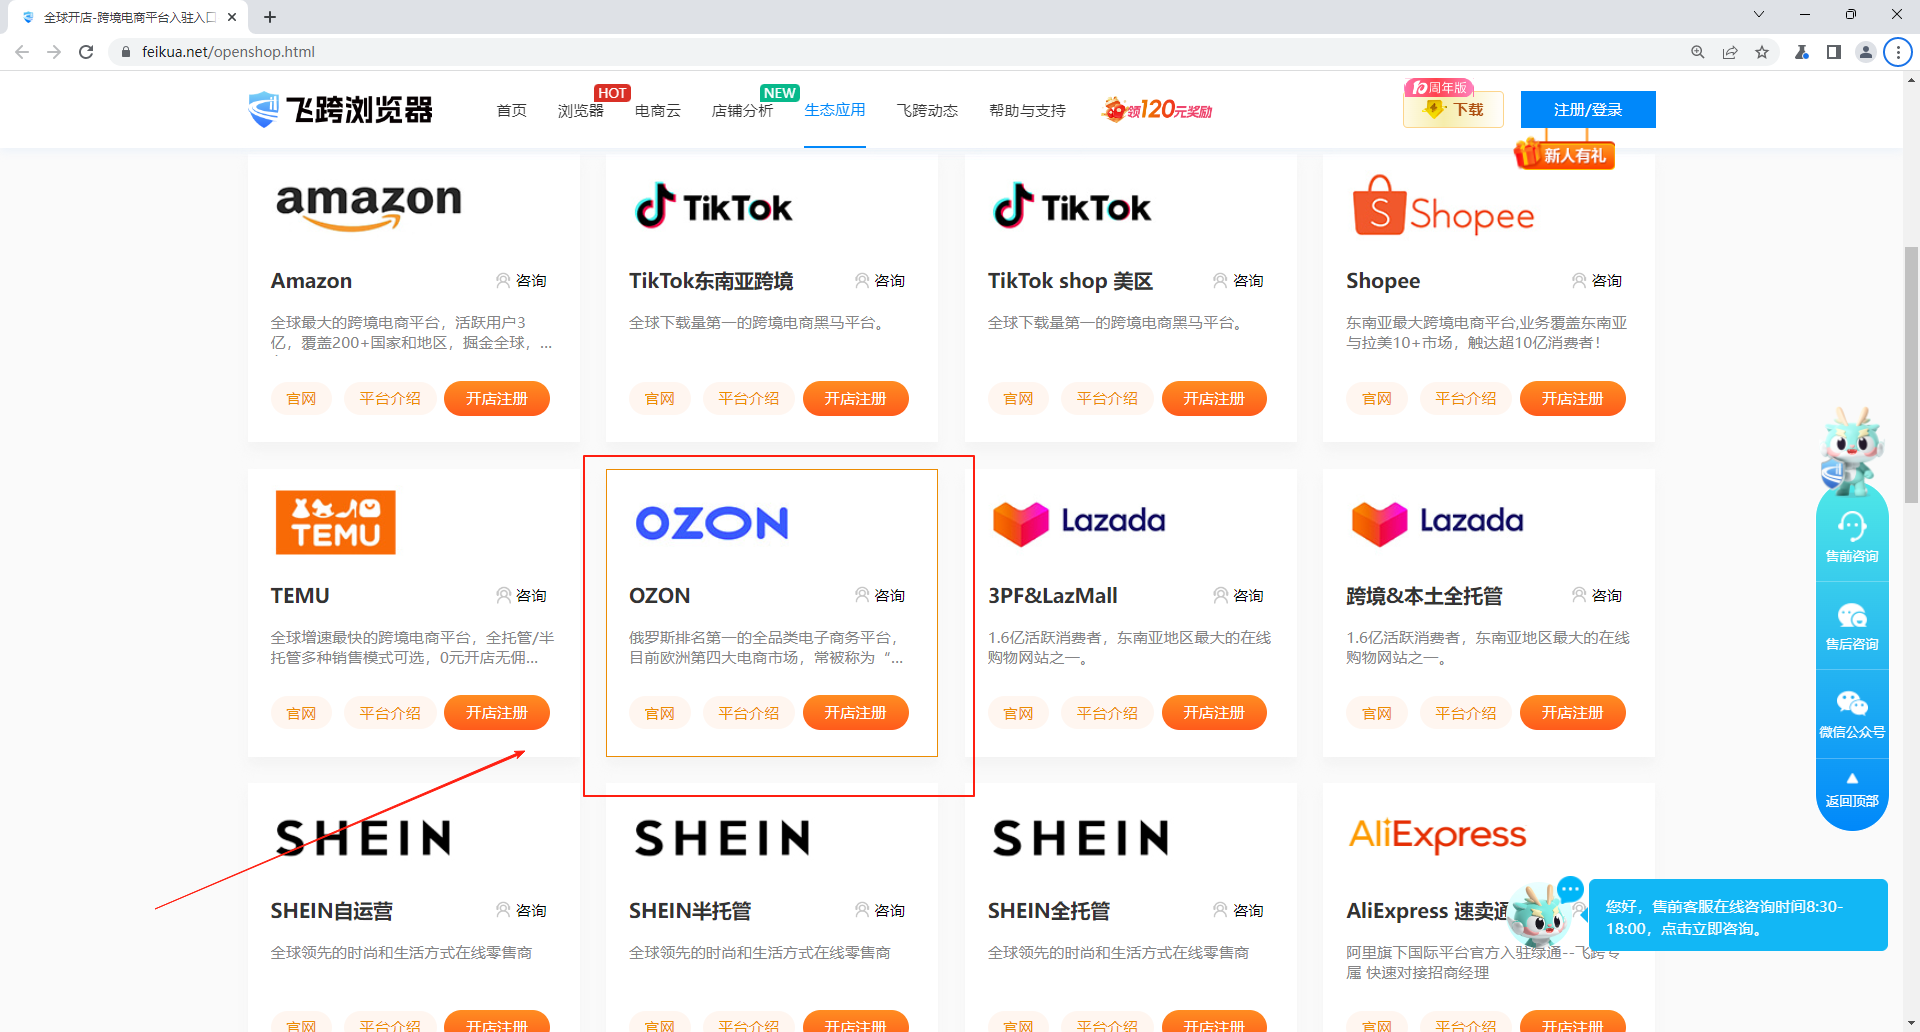This screenshot has width=1920, height=1032.
Task: Click the 新人有礼 gift badge
Action: (x=1565, y=154)
